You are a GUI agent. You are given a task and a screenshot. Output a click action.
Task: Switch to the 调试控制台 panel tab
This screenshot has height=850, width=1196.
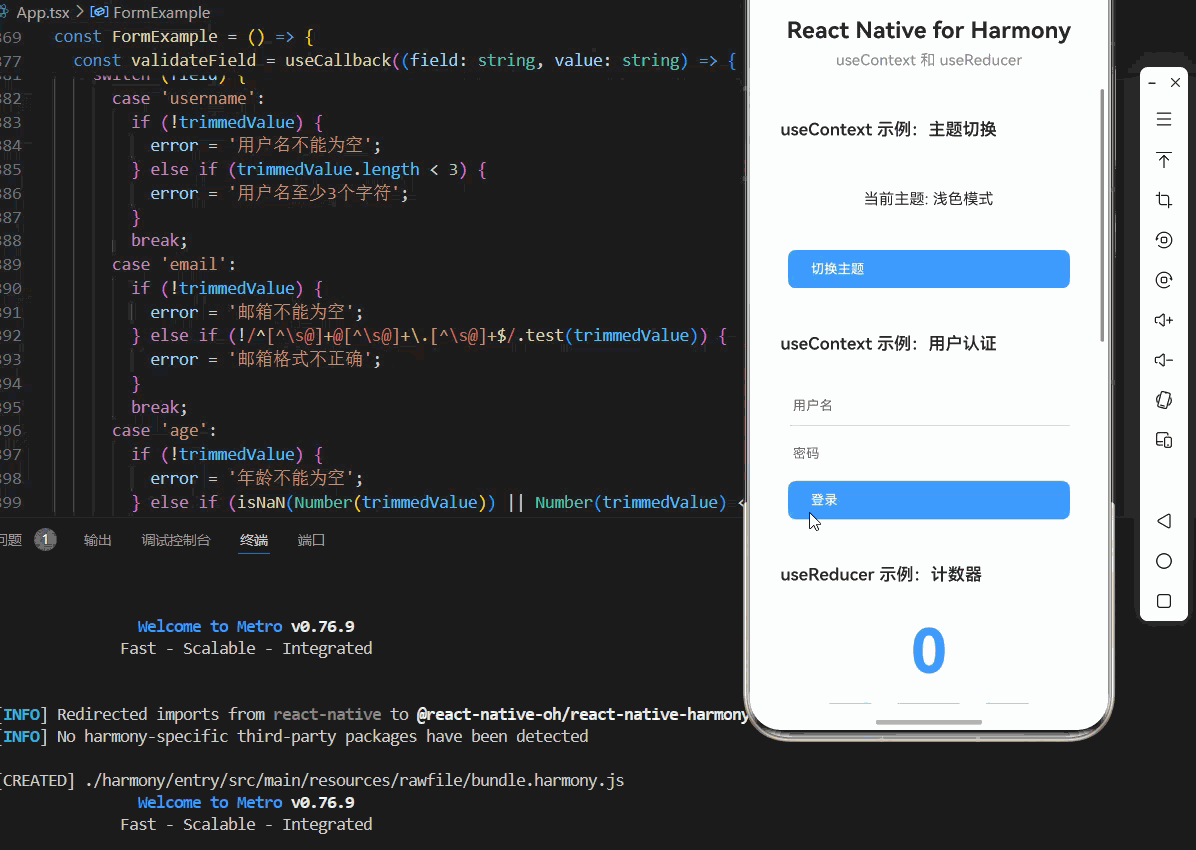[x=175, y=540]
